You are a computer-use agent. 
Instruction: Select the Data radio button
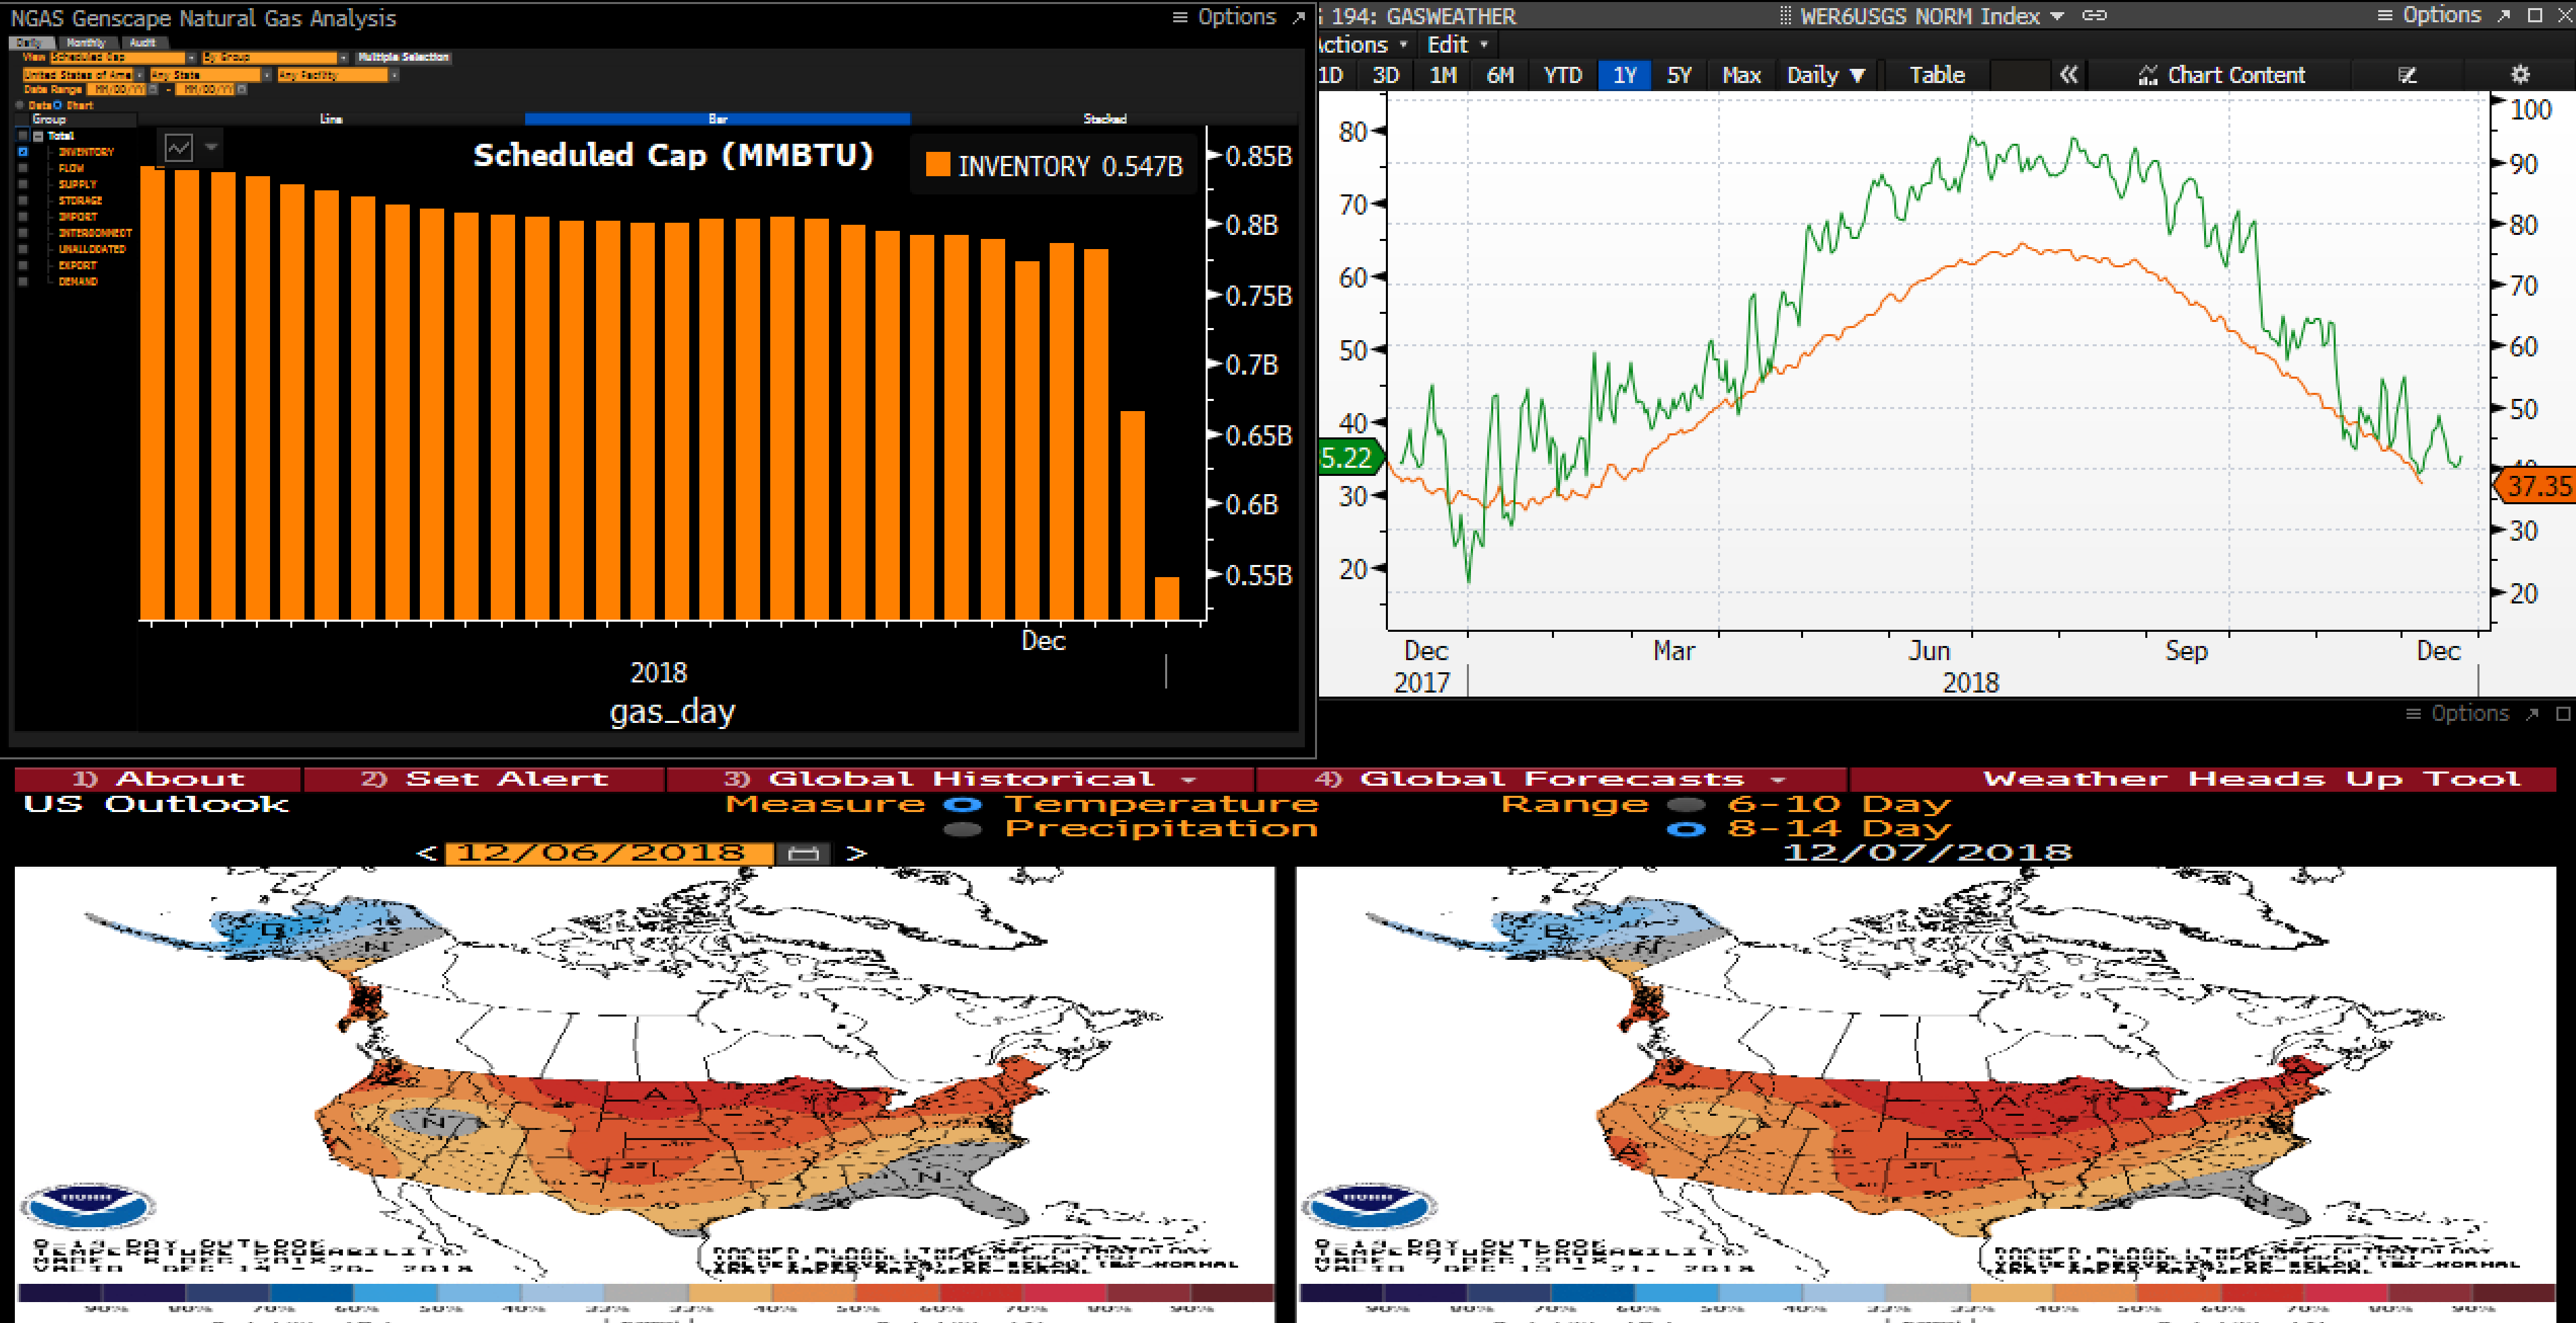pyautogui.click(x=19, y=105)
